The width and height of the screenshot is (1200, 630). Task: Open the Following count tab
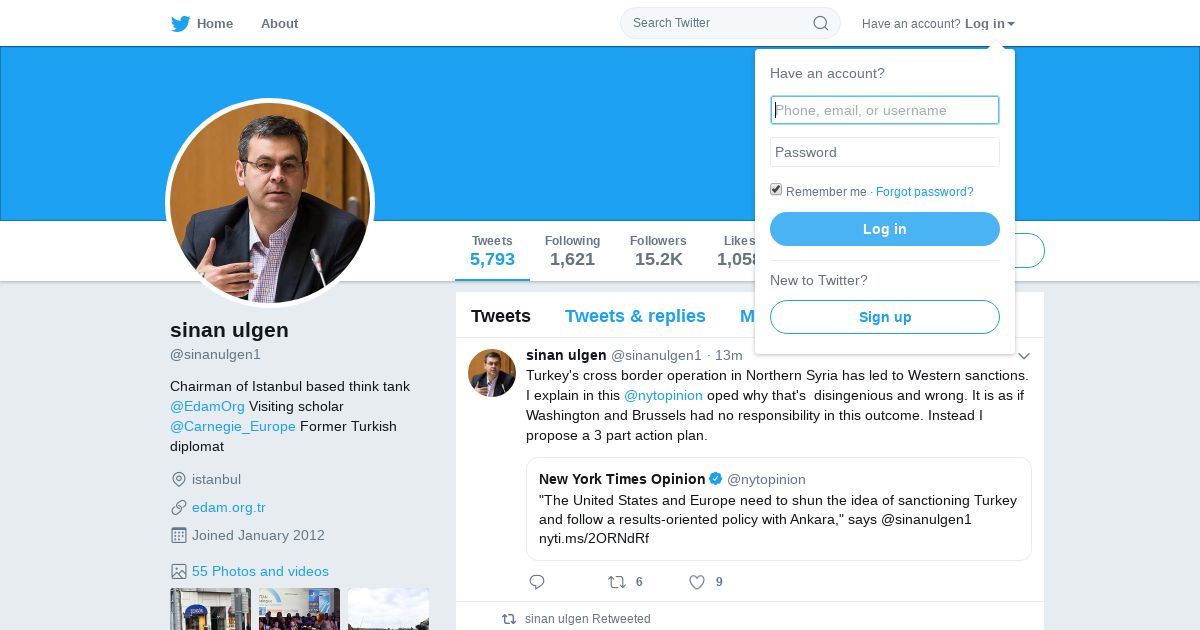point(572,251)
